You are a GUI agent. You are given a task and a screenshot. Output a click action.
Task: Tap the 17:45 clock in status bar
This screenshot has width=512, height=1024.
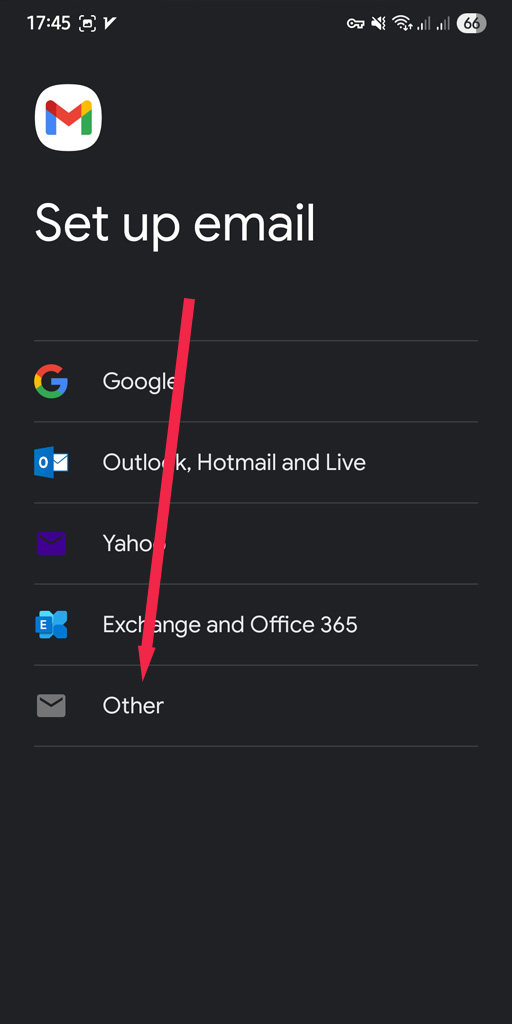click(x=49, y=24)
